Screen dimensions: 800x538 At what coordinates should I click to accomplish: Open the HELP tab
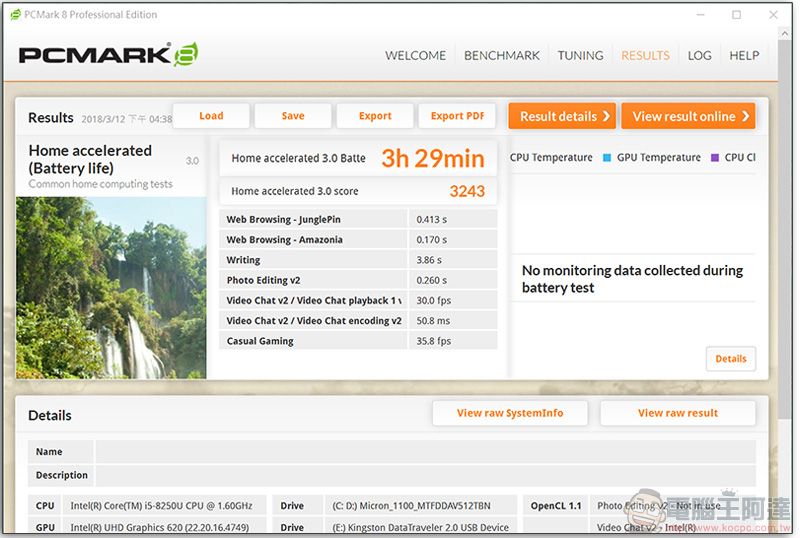[x=744, y=56]
